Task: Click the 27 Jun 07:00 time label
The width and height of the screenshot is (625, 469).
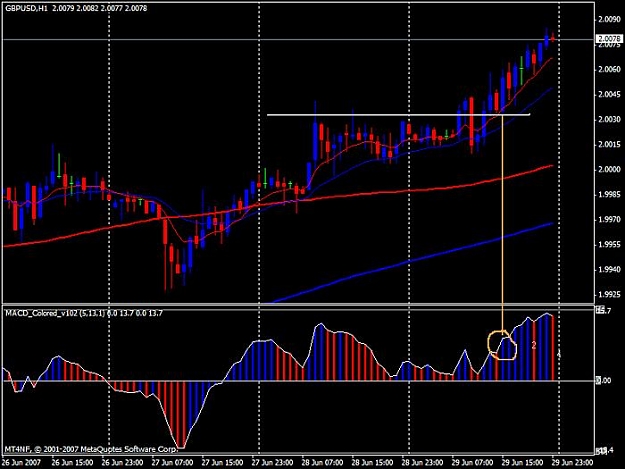Action: click(172, 463)
